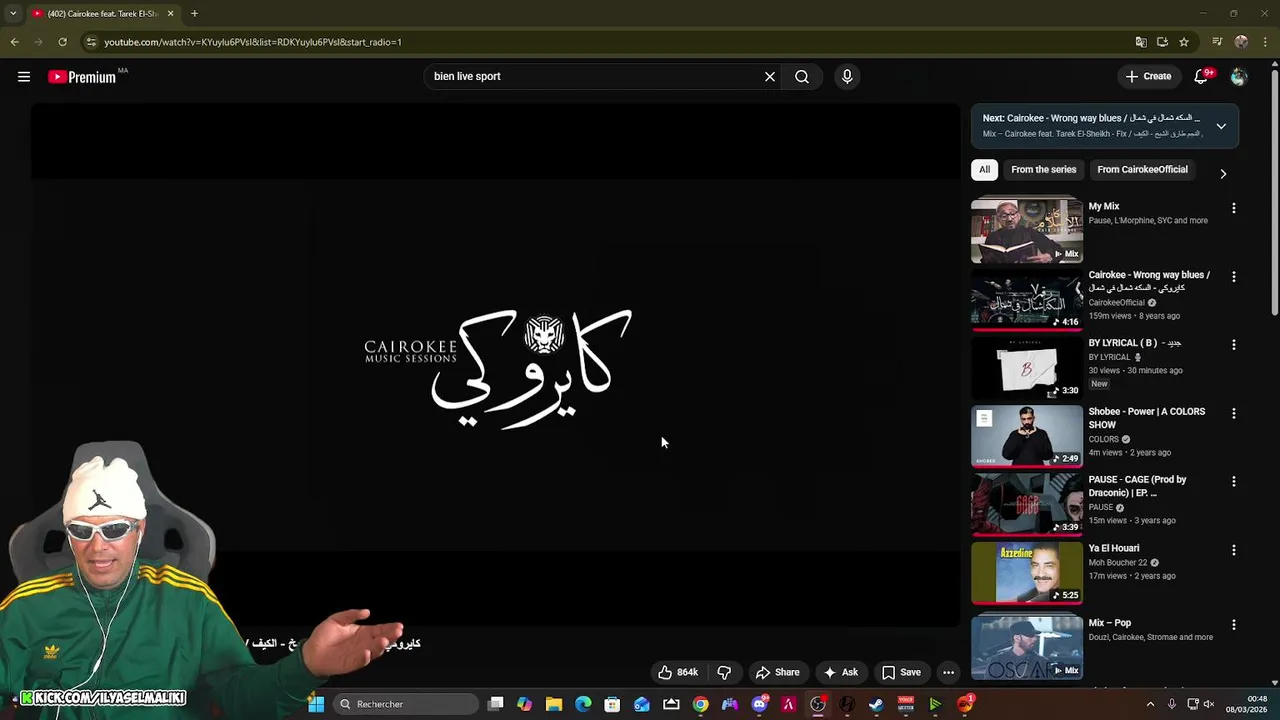Go to YouTube Premium home logo
1280x720 pixels.
pyautogui.click(x=82, y=77)
